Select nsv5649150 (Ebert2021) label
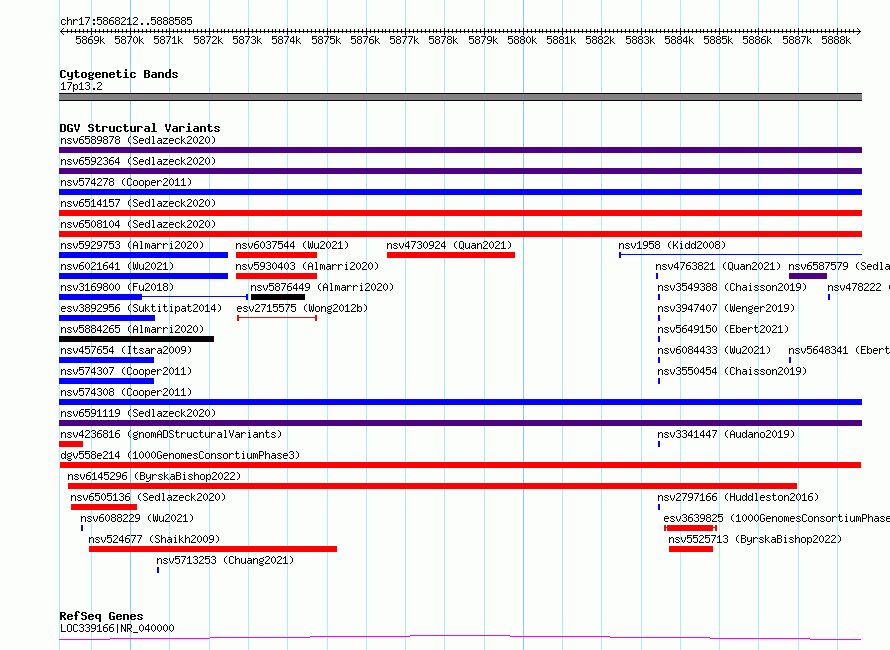 723,329
